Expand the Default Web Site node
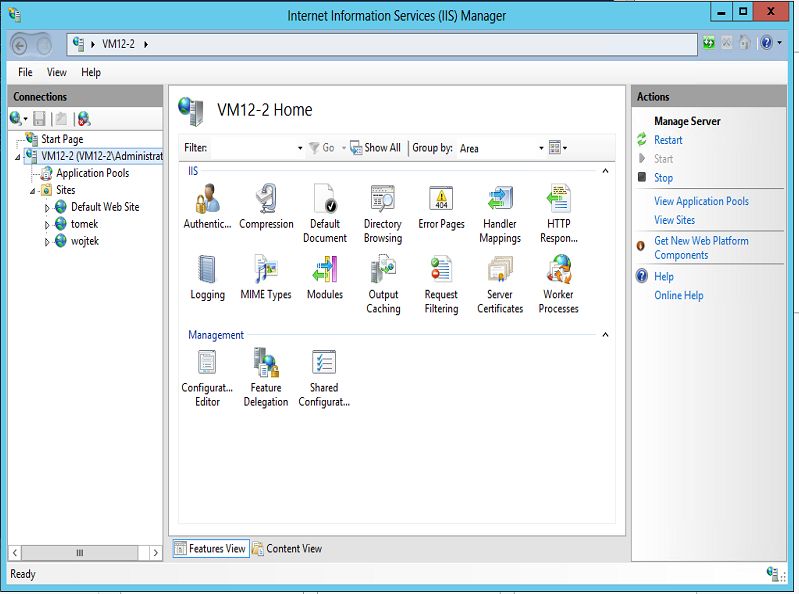The height and width of the screenshot is (594, 799). pyautogui.click(x=47, y=208)
